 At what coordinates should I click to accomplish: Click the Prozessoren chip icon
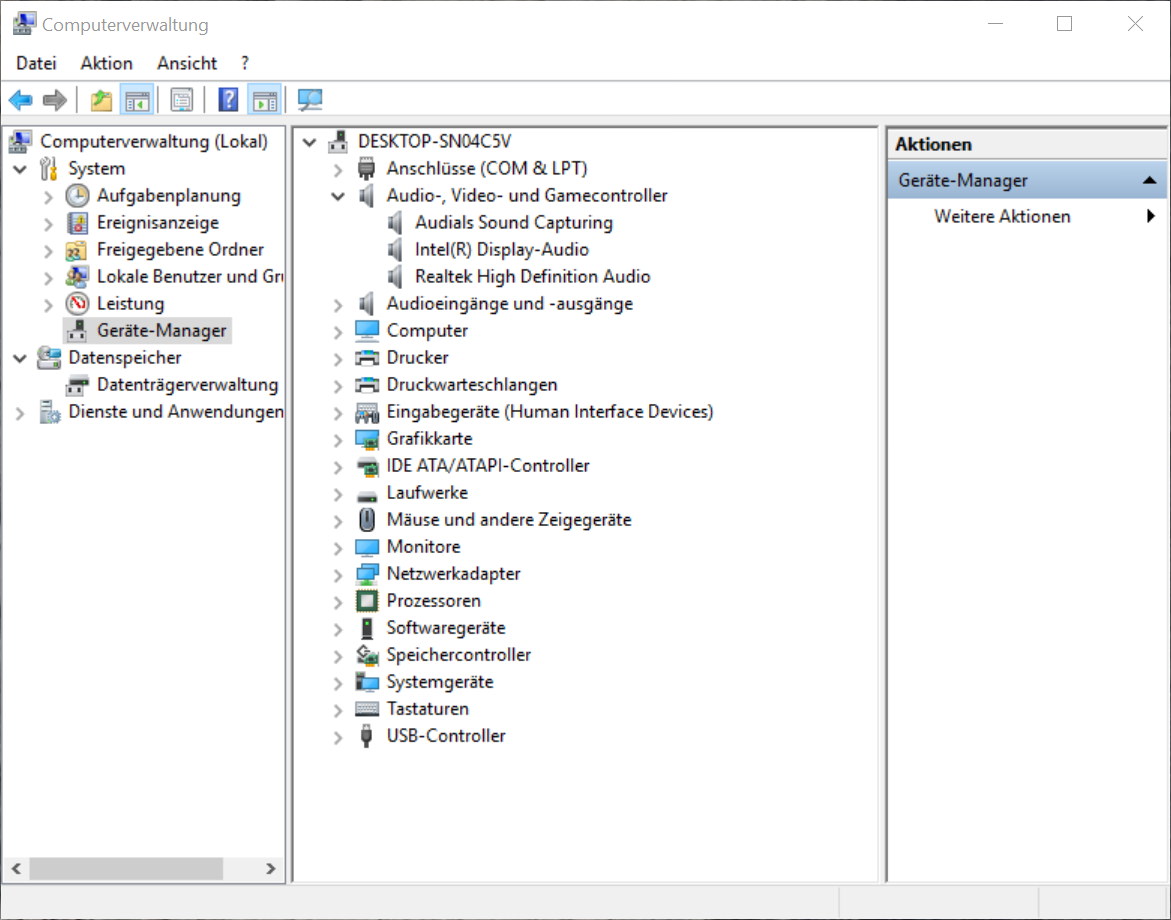(367, 601)
